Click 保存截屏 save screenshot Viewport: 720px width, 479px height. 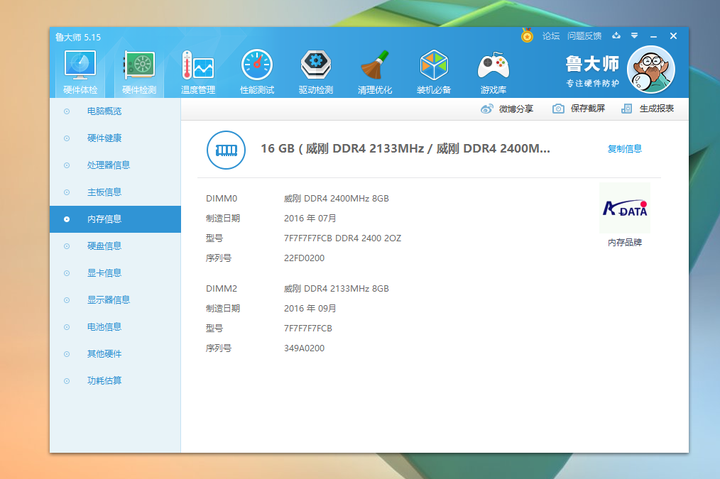(x=588, y=109)
